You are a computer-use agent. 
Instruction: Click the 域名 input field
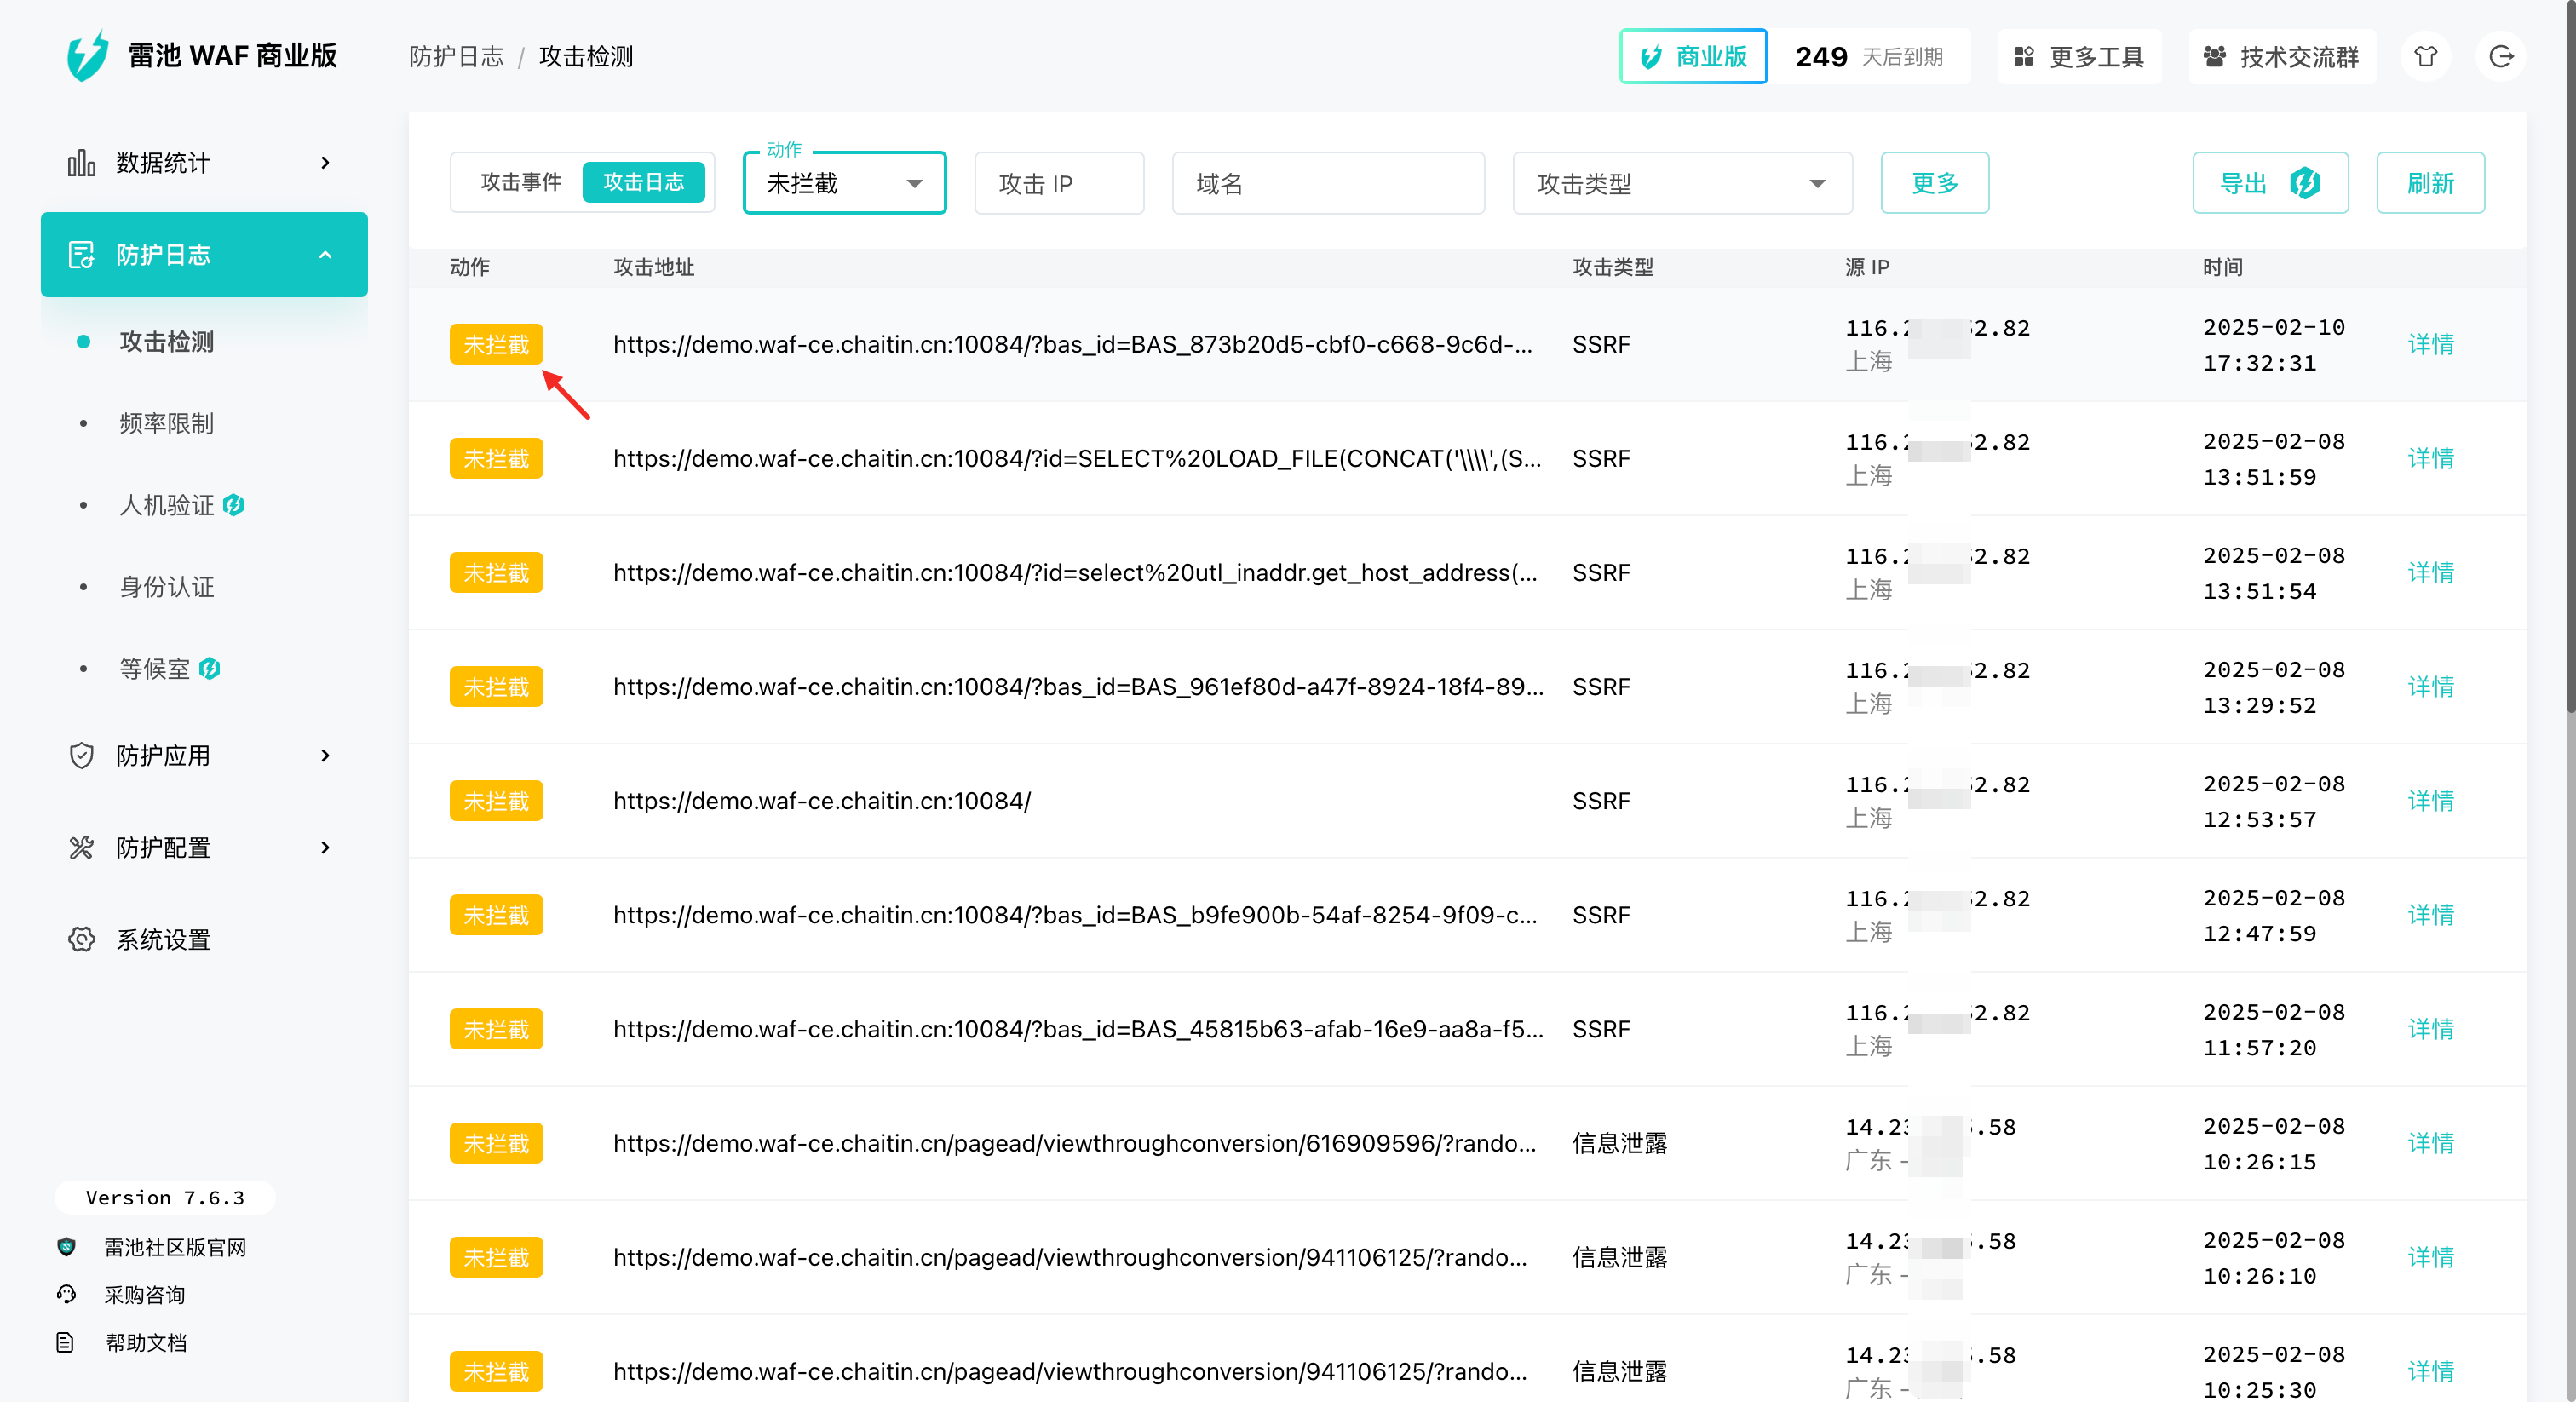coord(1328,183)
